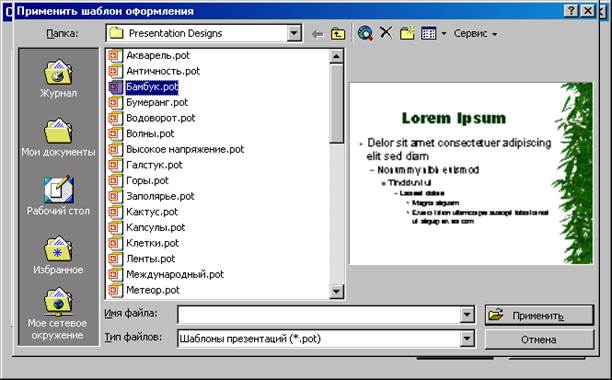This screenshot has height=380, width=612.
Task: Click the icon next to Волны.pot
Action: [115, 133]
